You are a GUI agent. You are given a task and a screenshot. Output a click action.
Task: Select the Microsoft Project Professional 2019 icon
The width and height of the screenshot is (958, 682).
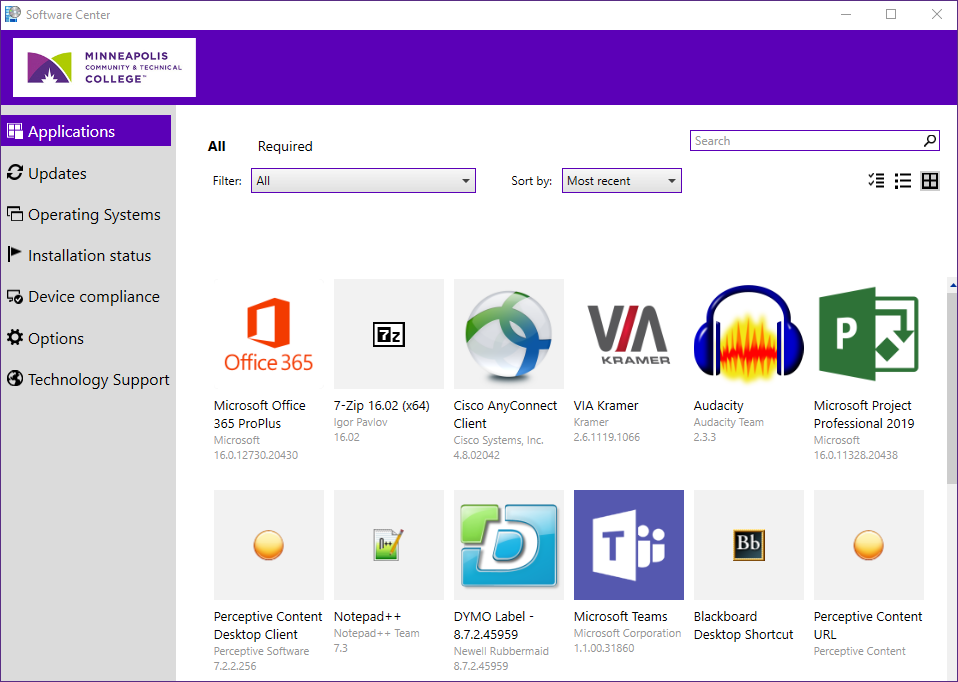(869, 334)
